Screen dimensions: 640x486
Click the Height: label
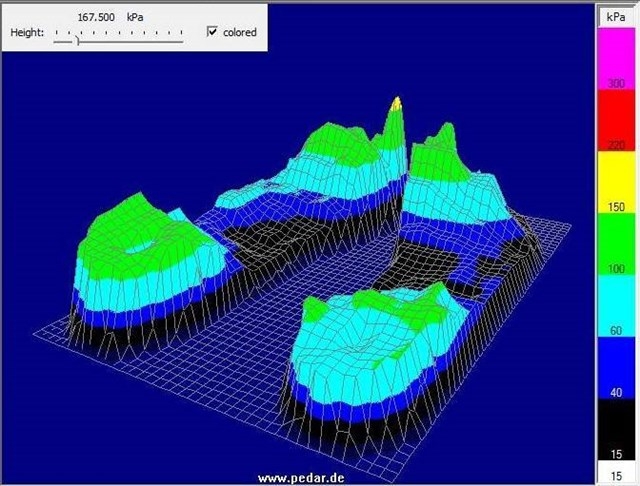(27, 32)
